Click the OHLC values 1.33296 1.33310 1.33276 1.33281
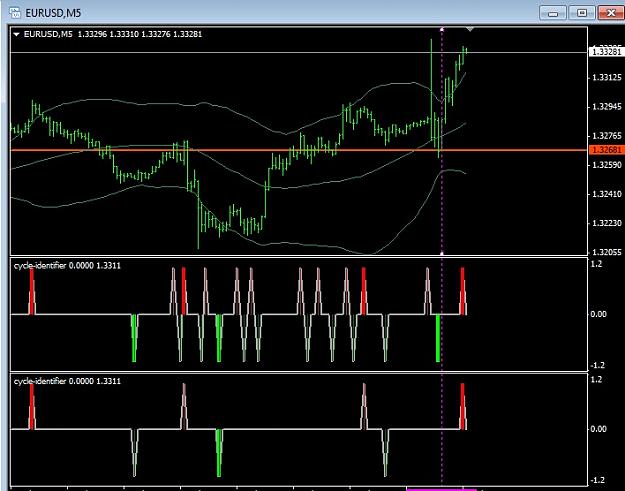This screenshot has height=491, width=625. [140, 34]
